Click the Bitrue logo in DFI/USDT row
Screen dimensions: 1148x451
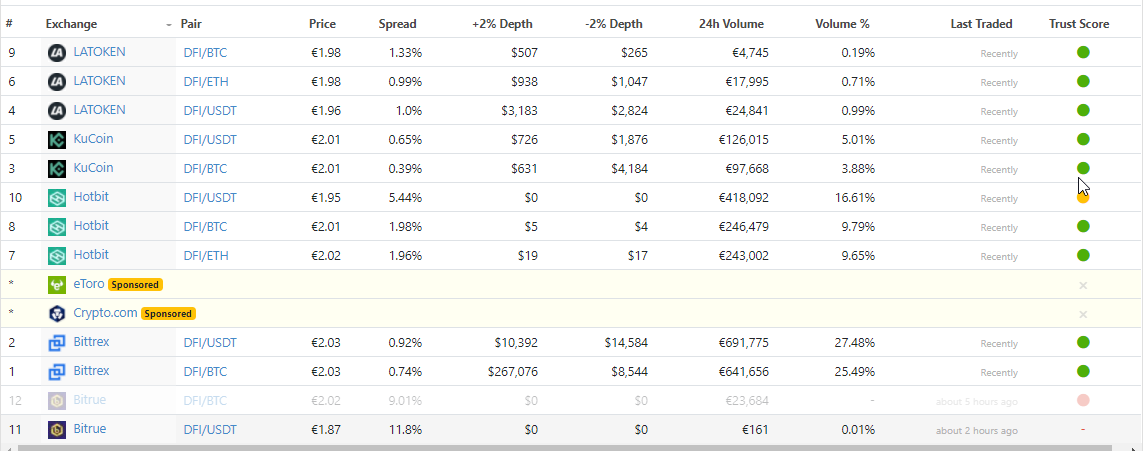pyautogui.click(x=57, y=430)
